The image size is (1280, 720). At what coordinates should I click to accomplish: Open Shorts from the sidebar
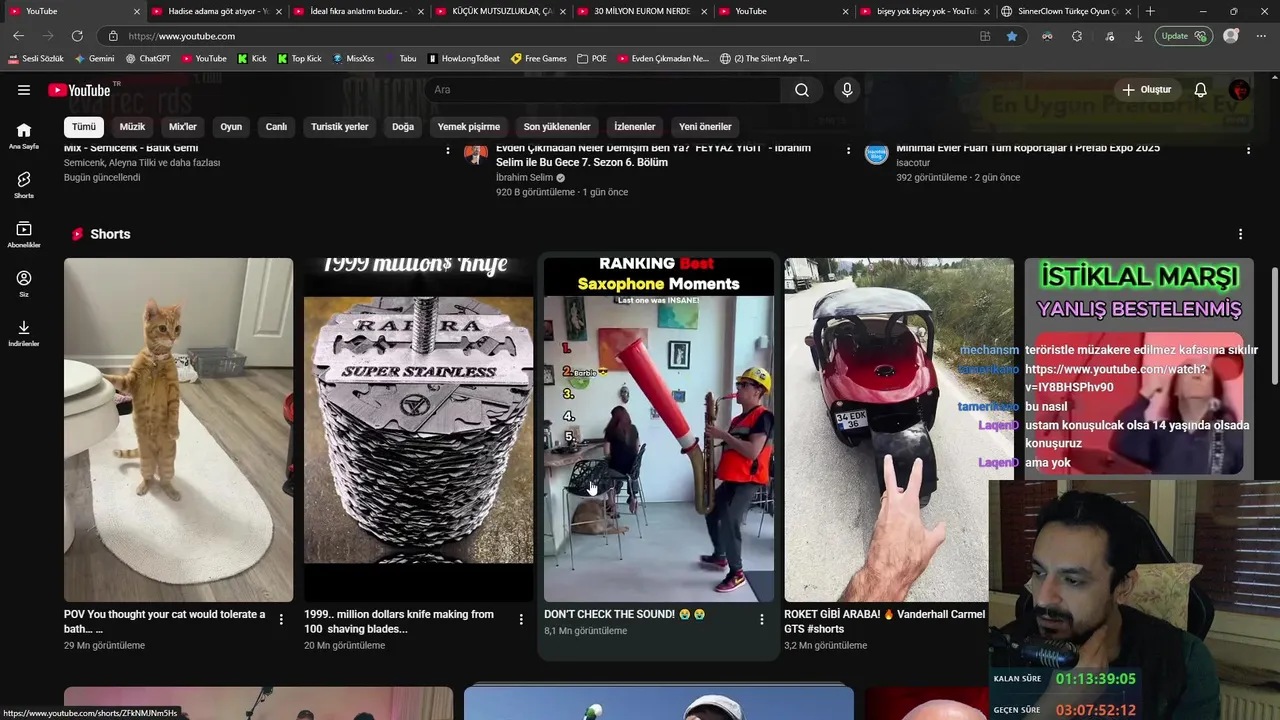tap(24, 185)
